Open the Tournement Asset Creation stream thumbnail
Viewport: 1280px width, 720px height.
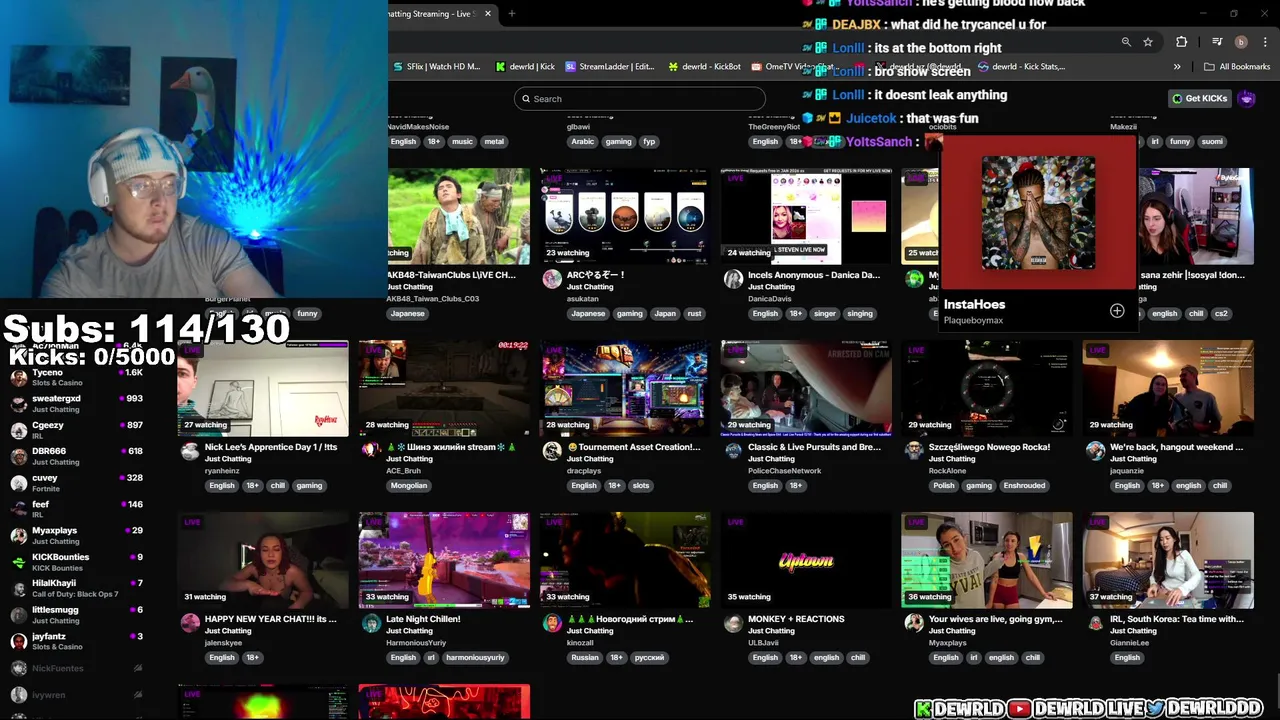[625, 388]
